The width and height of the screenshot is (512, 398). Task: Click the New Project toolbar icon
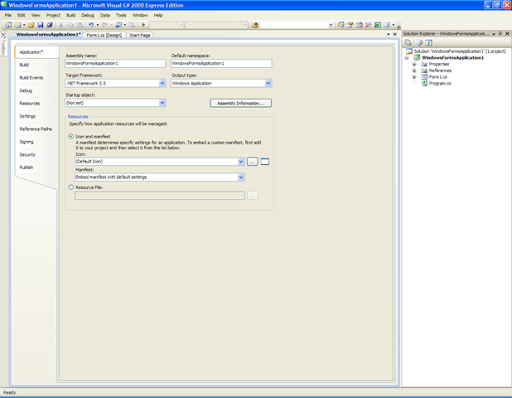(x=8, y=25)
